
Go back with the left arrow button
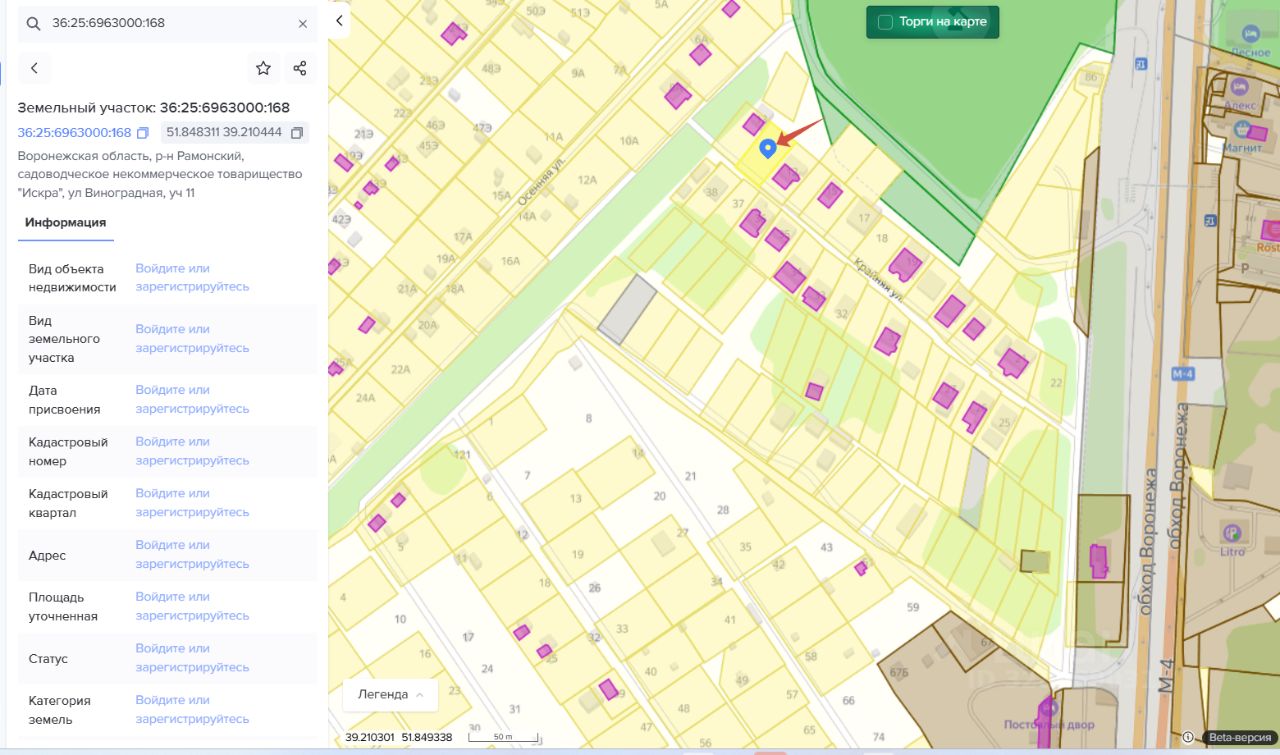[34, 68]
